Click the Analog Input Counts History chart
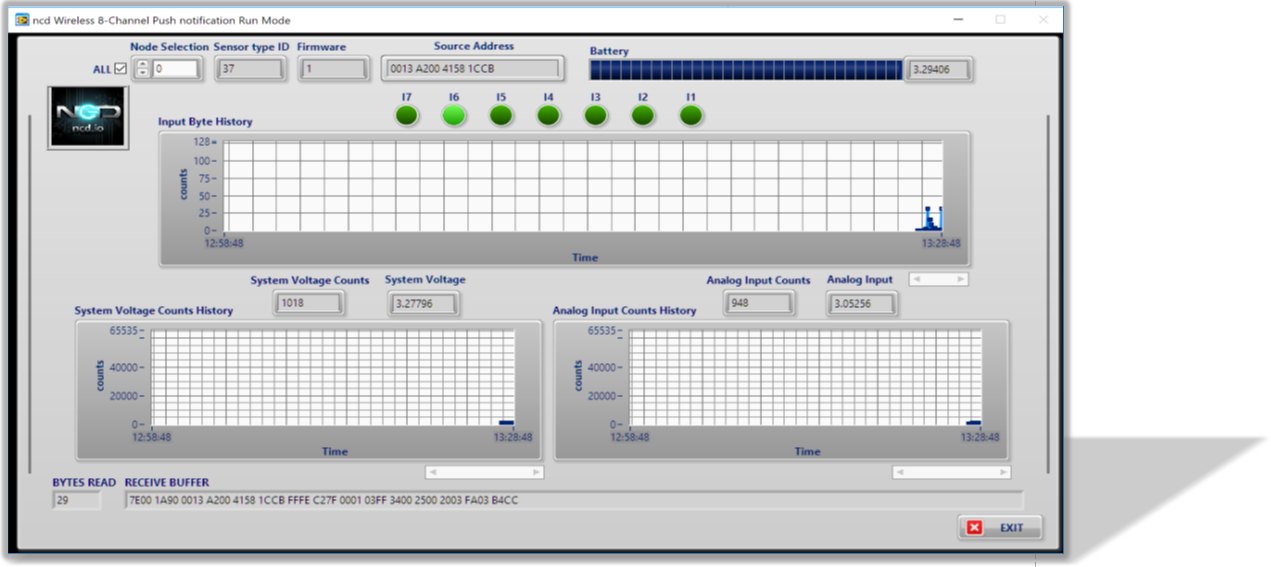The width and height of the screenshot is (1271, 567). pyautogui.click(x=781, y=390)
